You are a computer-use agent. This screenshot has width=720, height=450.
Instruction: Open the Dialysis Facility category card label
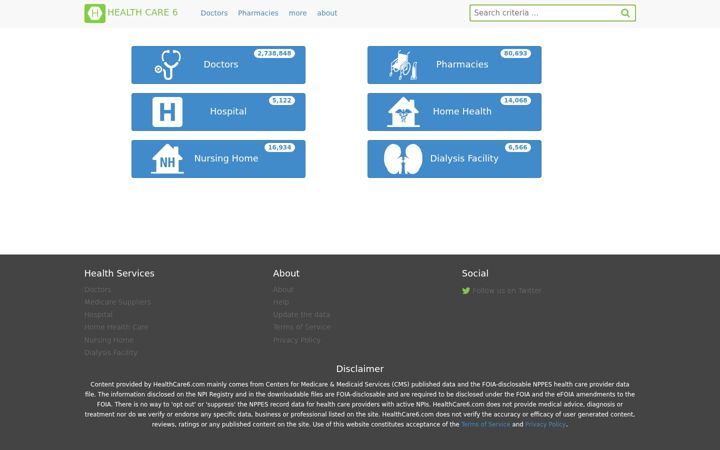464,158
